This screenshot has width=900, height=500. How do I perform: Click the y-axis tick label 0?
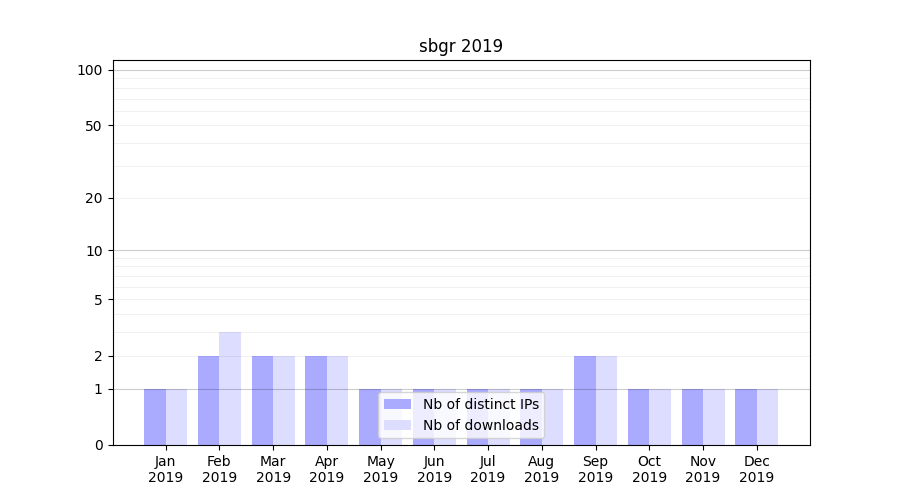coord(98,445)
